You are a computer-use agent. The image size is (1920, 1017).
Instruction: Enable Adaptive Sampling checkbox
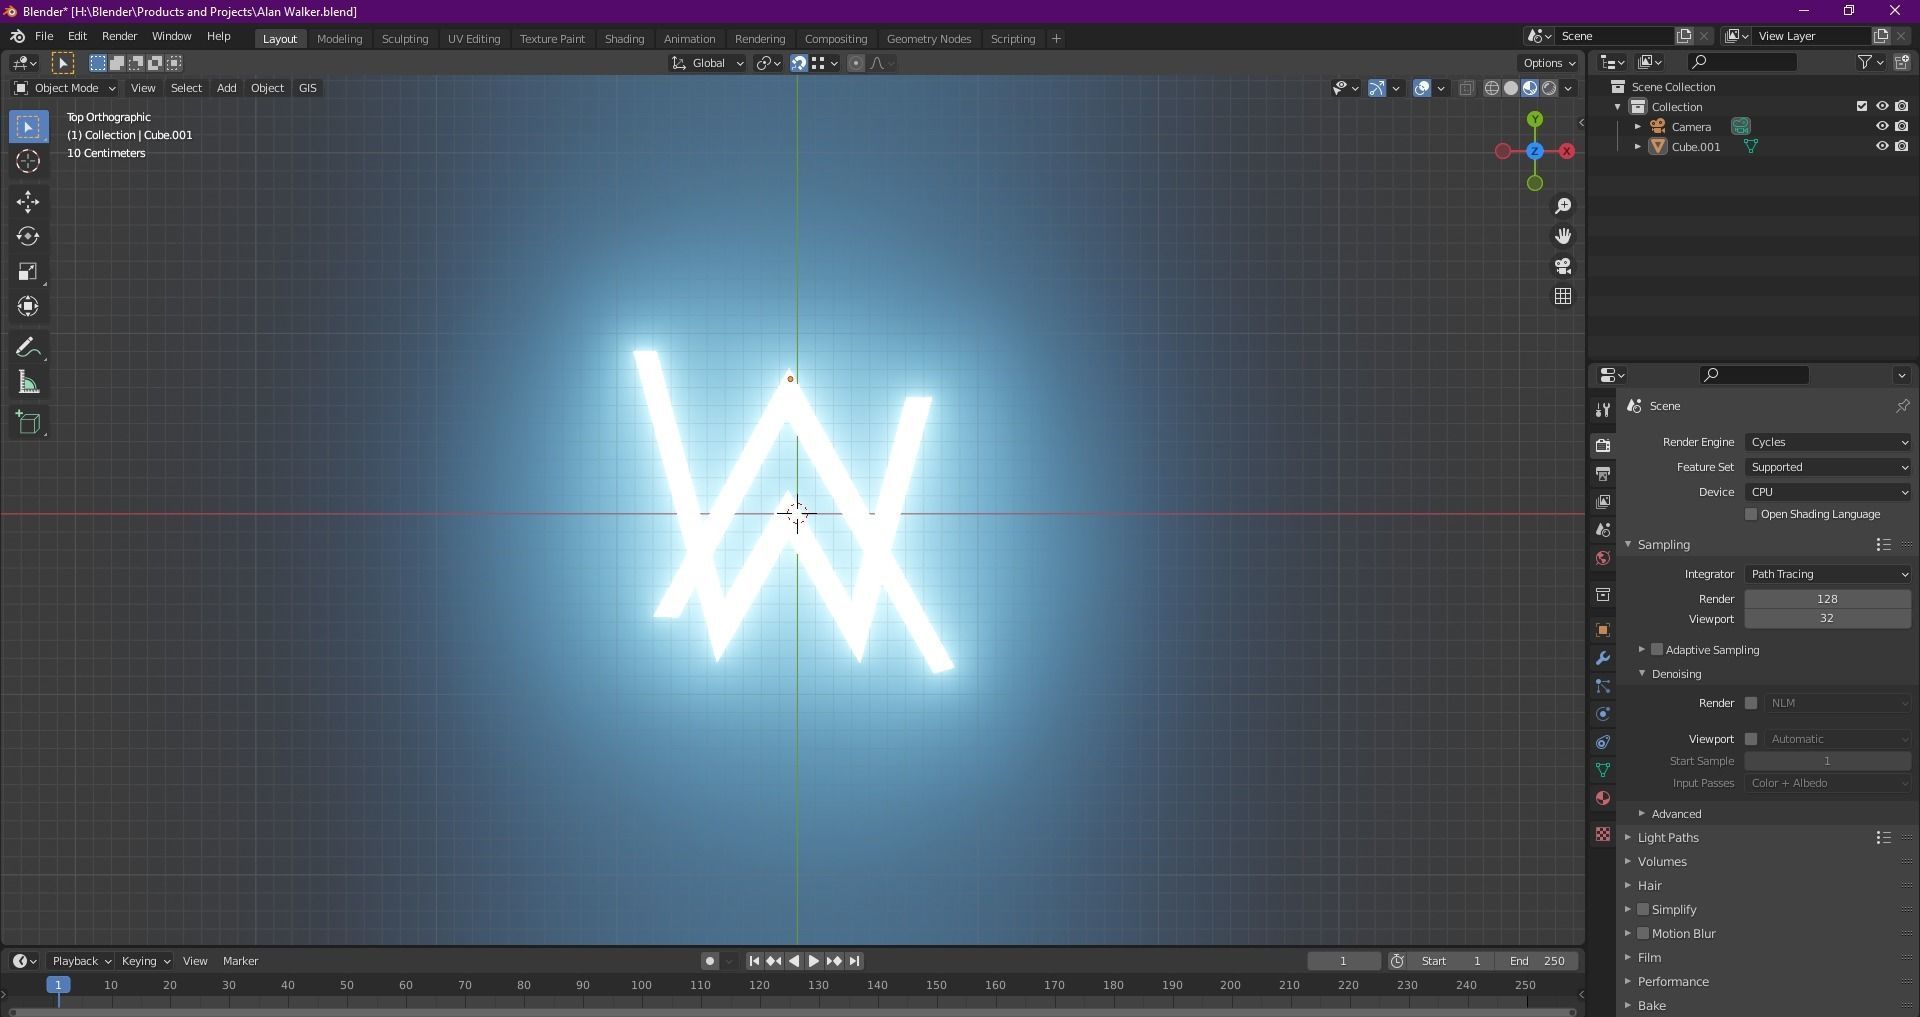click(x=1657, y=650)
